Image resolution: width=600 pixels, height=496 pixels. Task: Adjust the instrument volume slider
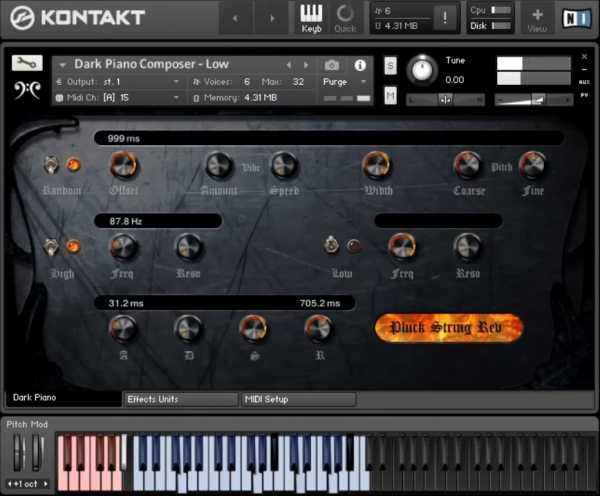click(x=533, y=100)
